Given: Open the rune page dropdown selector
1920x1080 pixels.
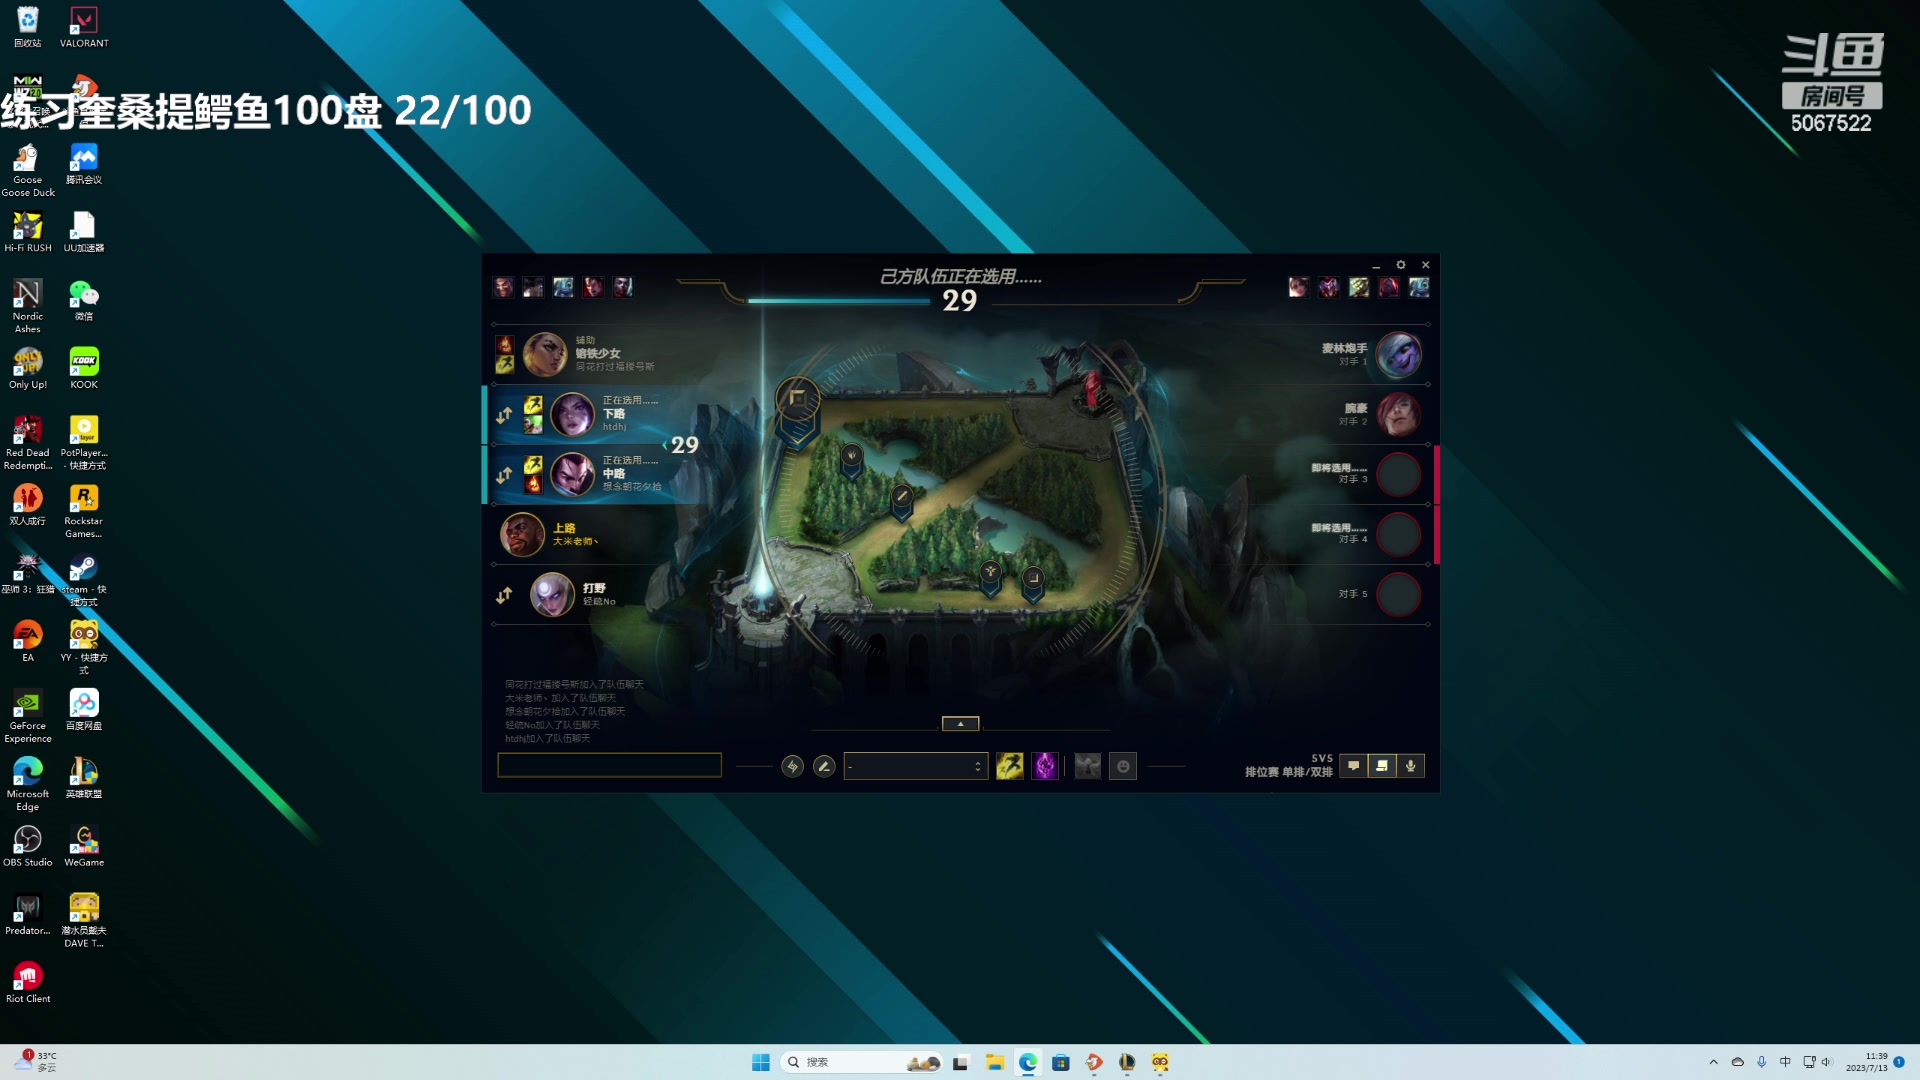Looking at the screenshot, I should pos(916,766).
